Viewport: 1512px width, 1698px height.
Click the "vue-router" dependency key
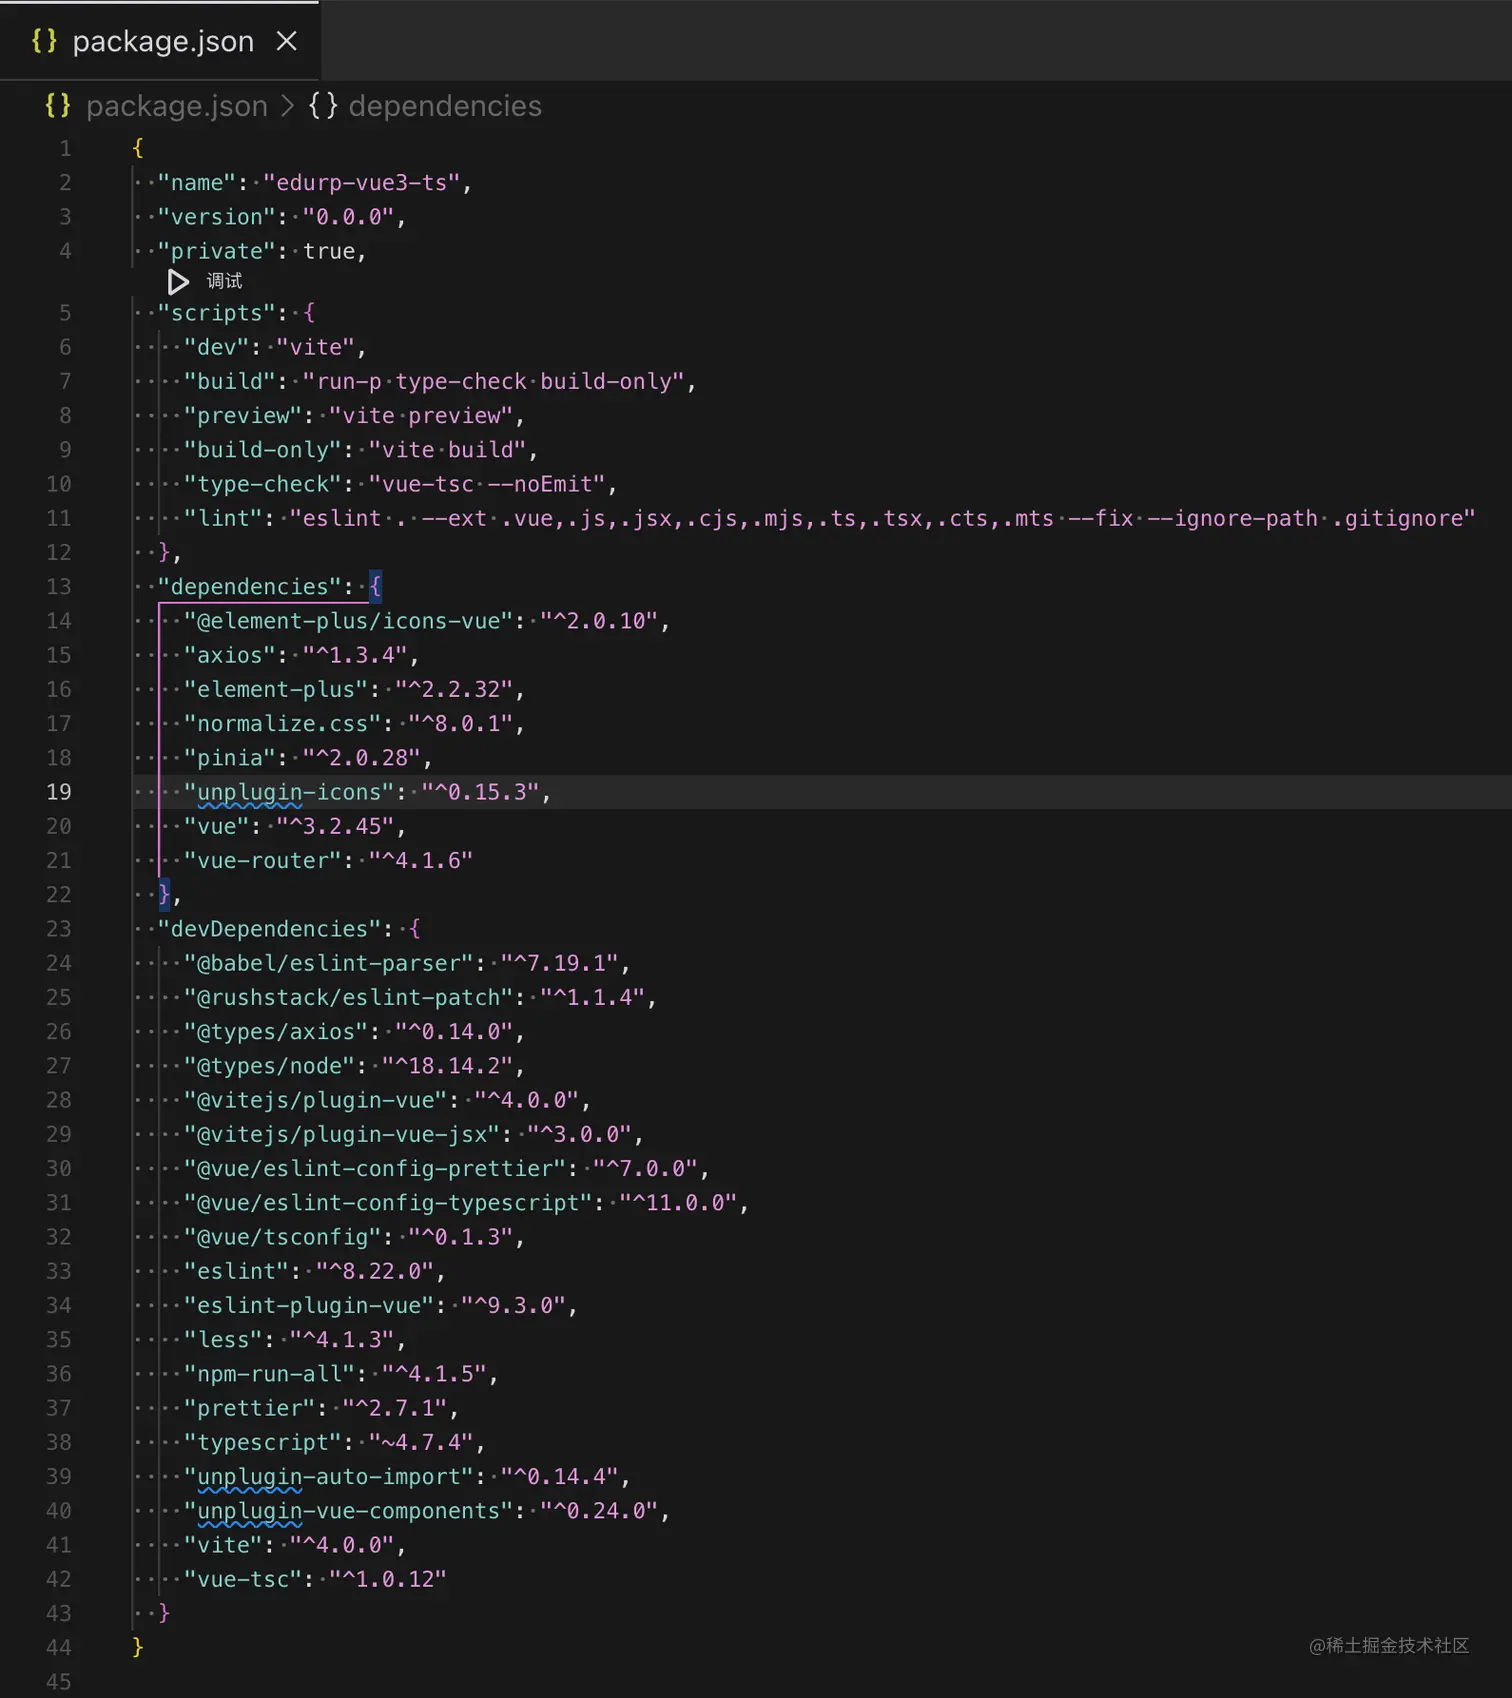point(263,860)
